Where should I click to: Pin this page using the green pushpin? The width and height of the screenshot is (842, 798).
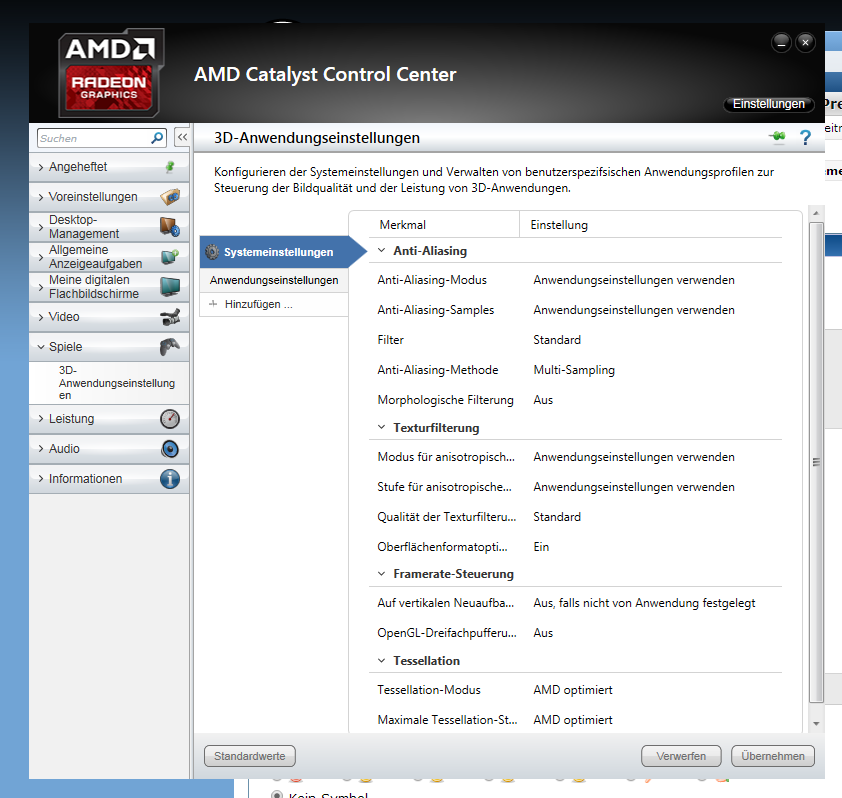click(777, 137)
